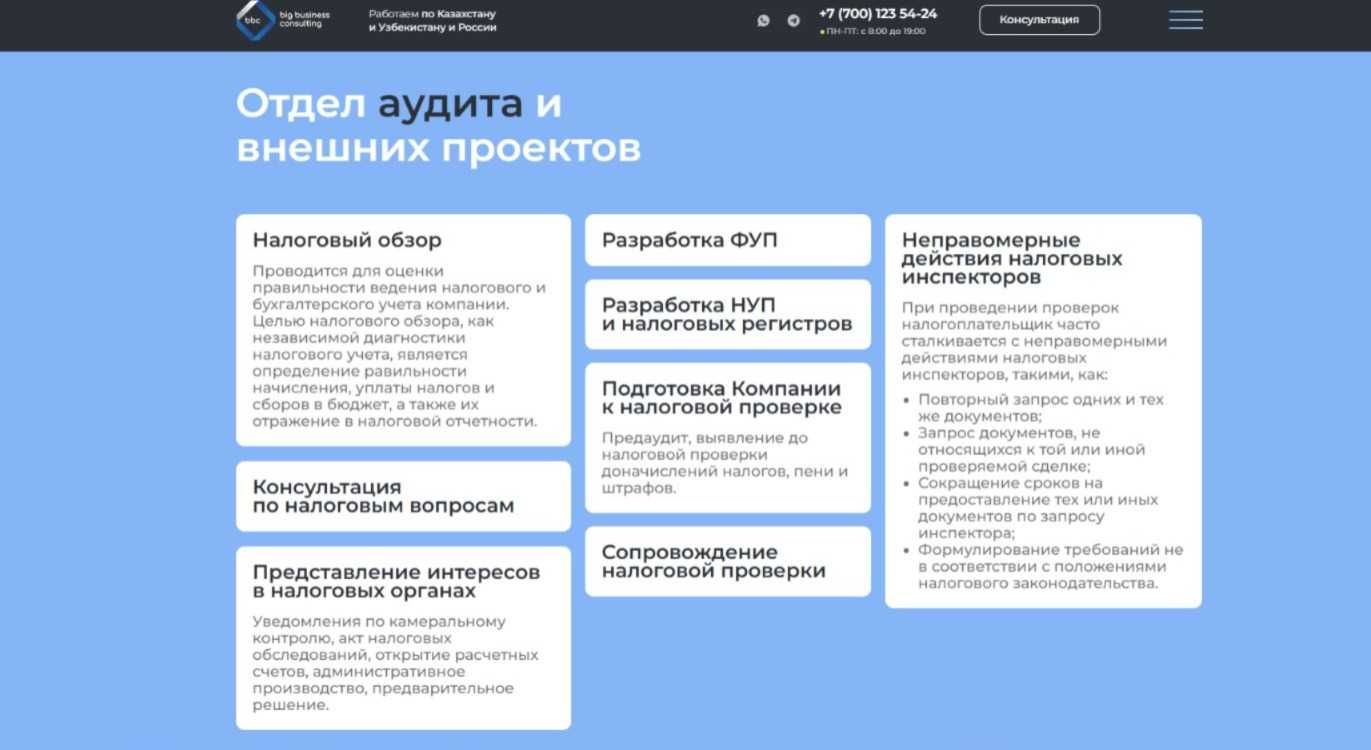
Task: Click the 'Уведомления по камеральному контролю' description
Action: click(396, 663)
